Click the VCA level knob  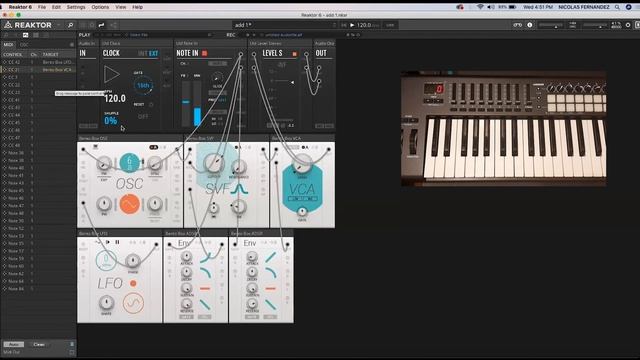click(x=302, y=164)
